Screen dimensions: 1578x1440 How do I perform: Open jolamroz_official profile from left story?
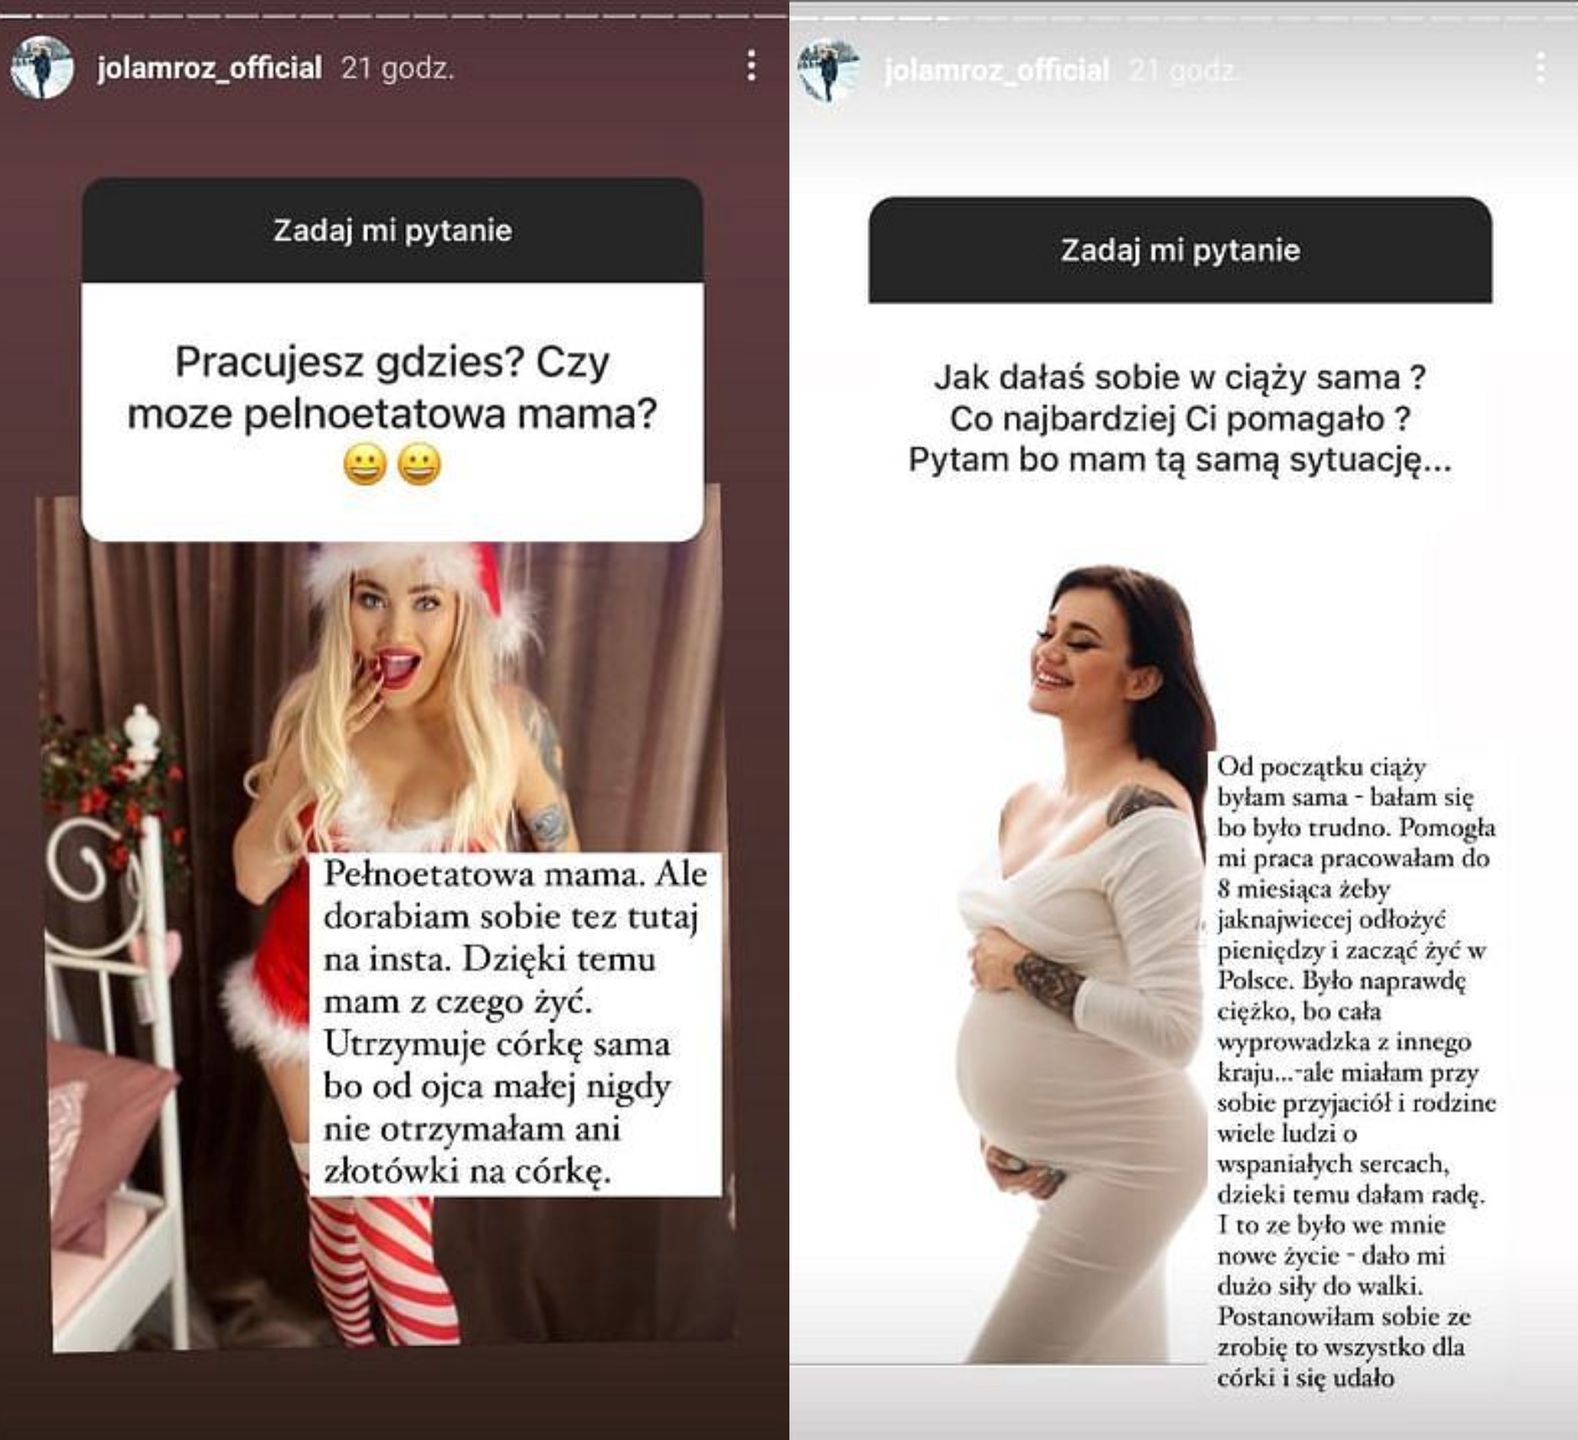(209, 68)
